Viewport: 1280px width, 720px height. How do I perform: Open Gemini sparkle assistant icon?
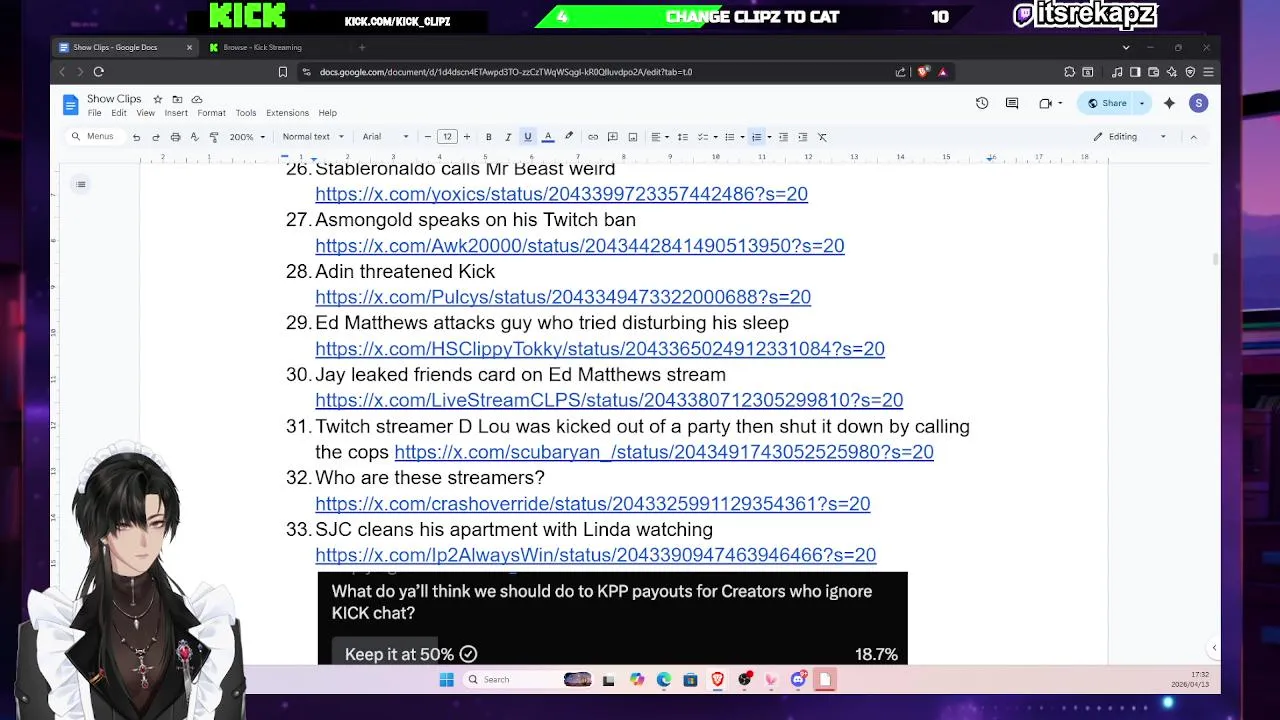point(1169,103)
